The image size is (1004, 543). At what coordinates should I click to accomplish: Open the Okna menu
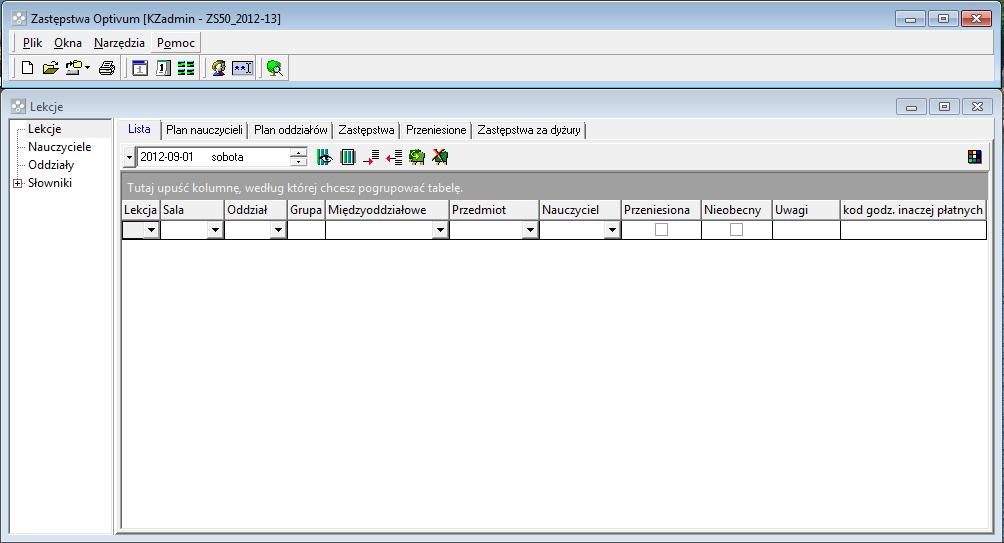click(x=68, y=43)
